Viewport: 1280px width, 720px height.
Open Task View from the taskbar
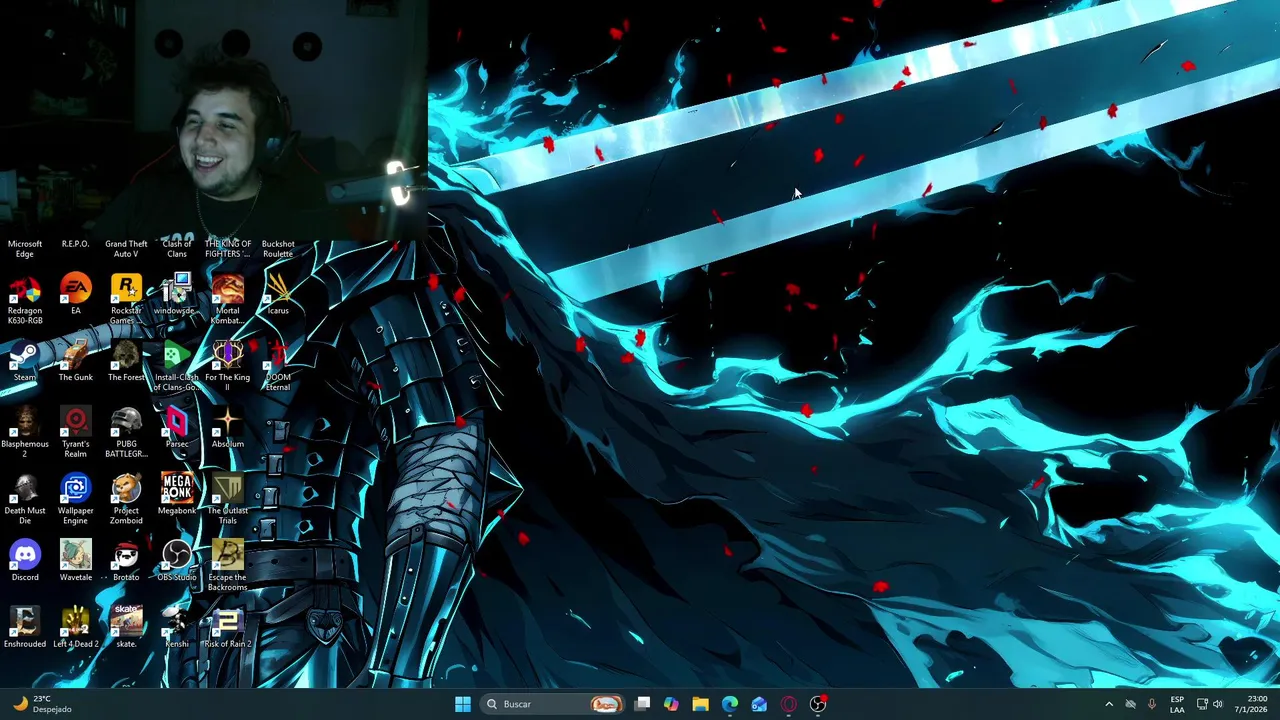(x=643, y=704)
